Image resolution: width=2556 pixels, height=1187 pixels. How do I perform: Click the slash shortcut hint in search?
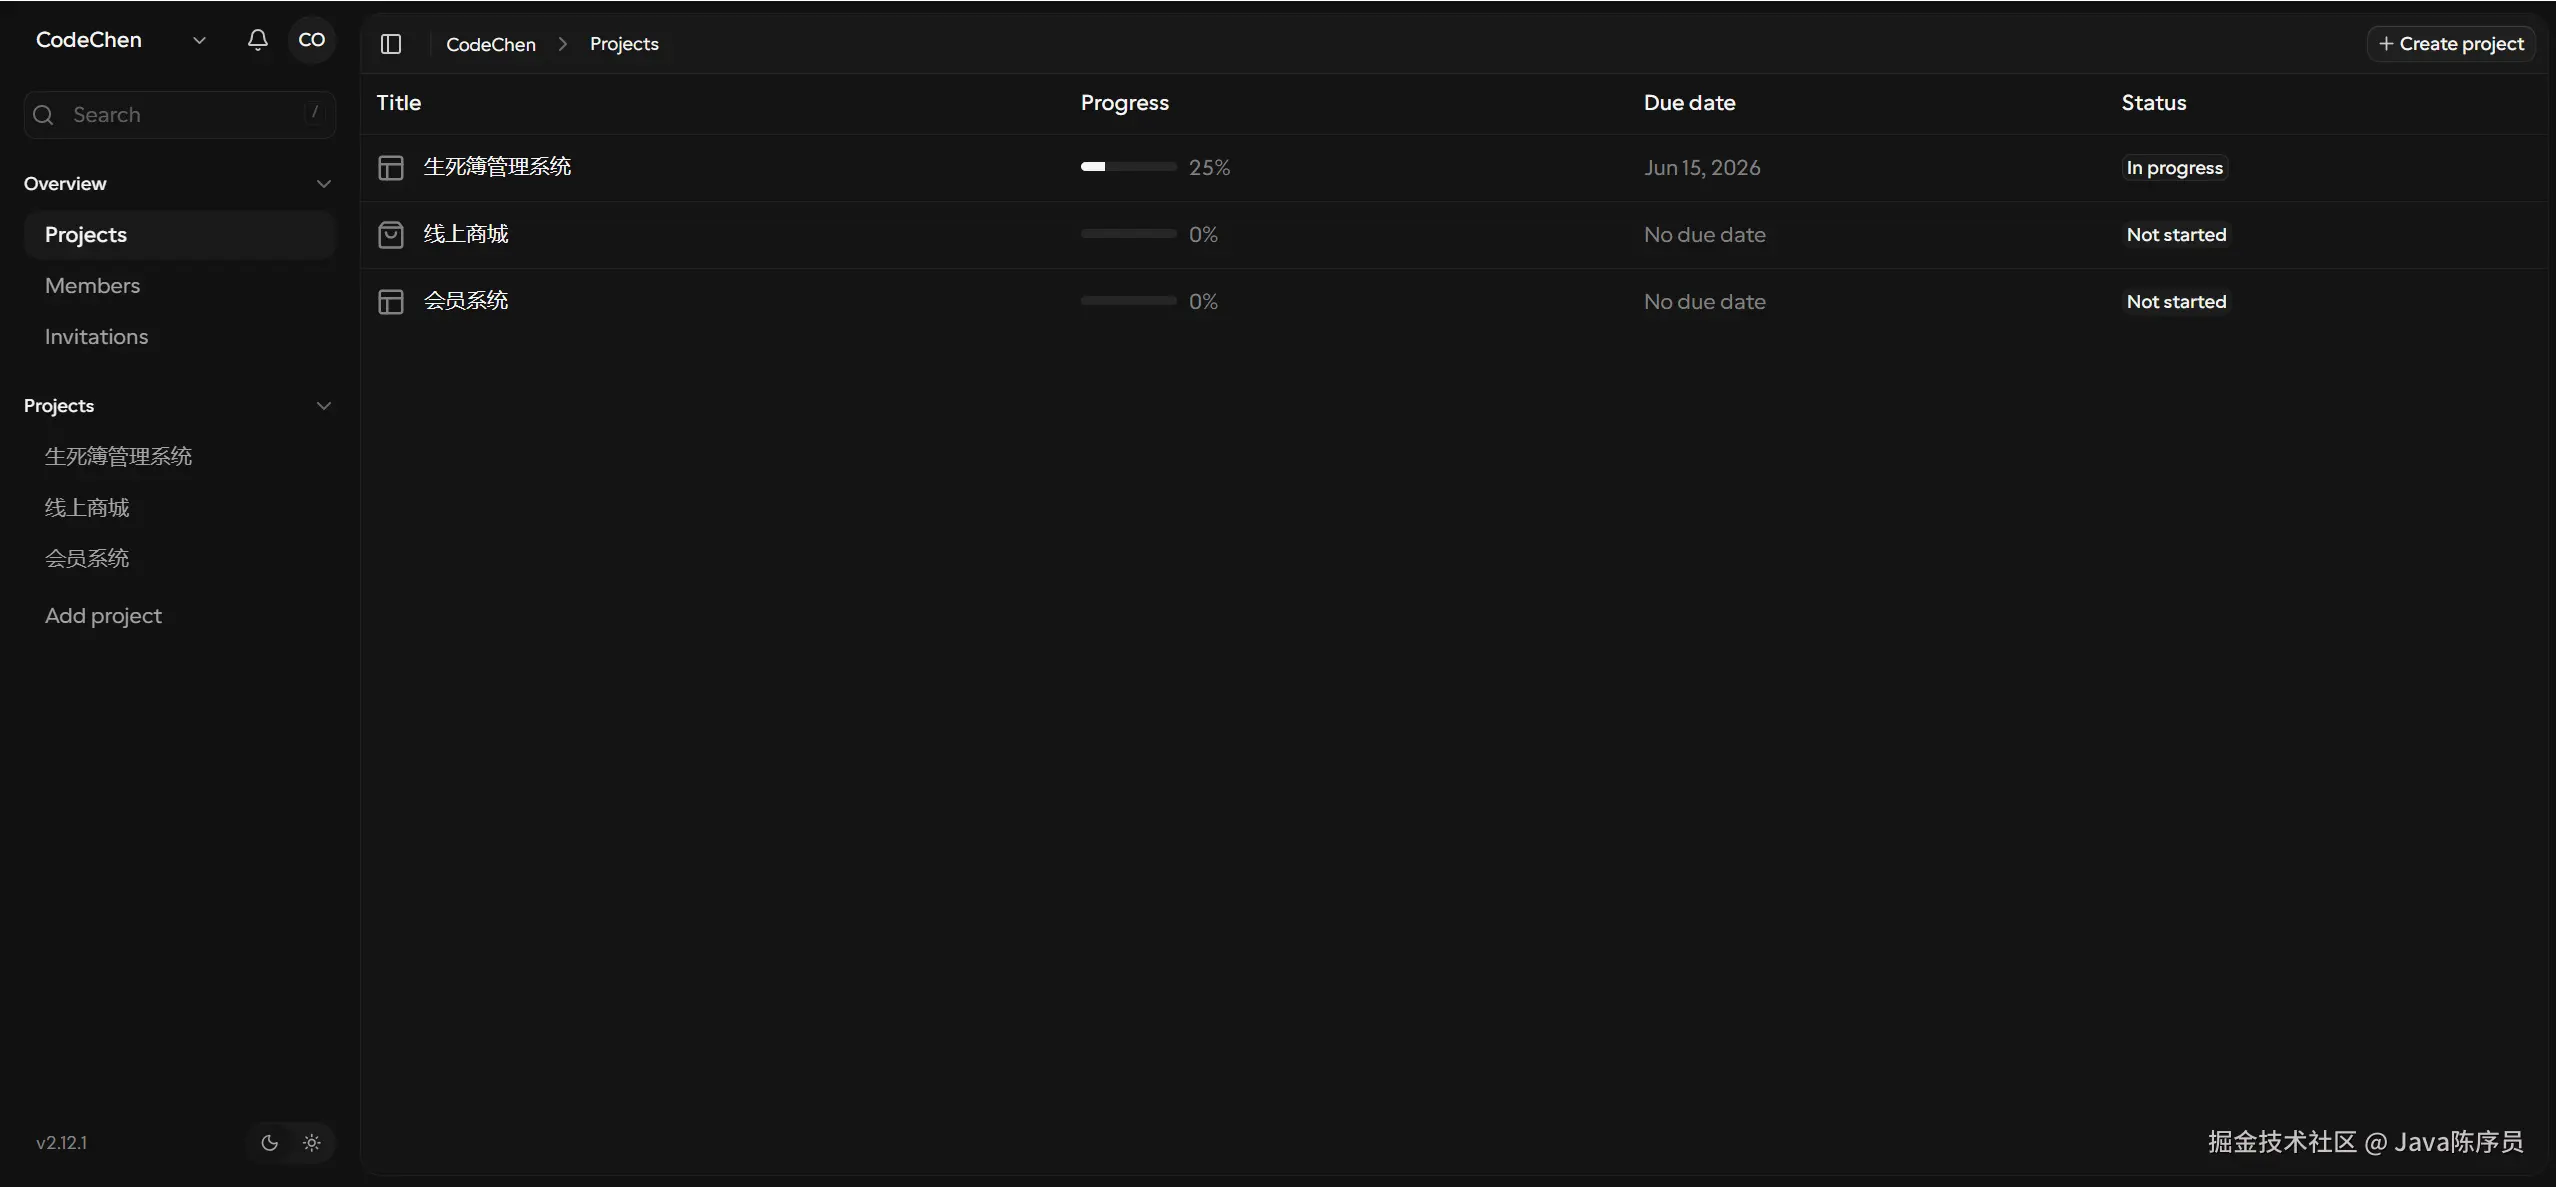315,113
